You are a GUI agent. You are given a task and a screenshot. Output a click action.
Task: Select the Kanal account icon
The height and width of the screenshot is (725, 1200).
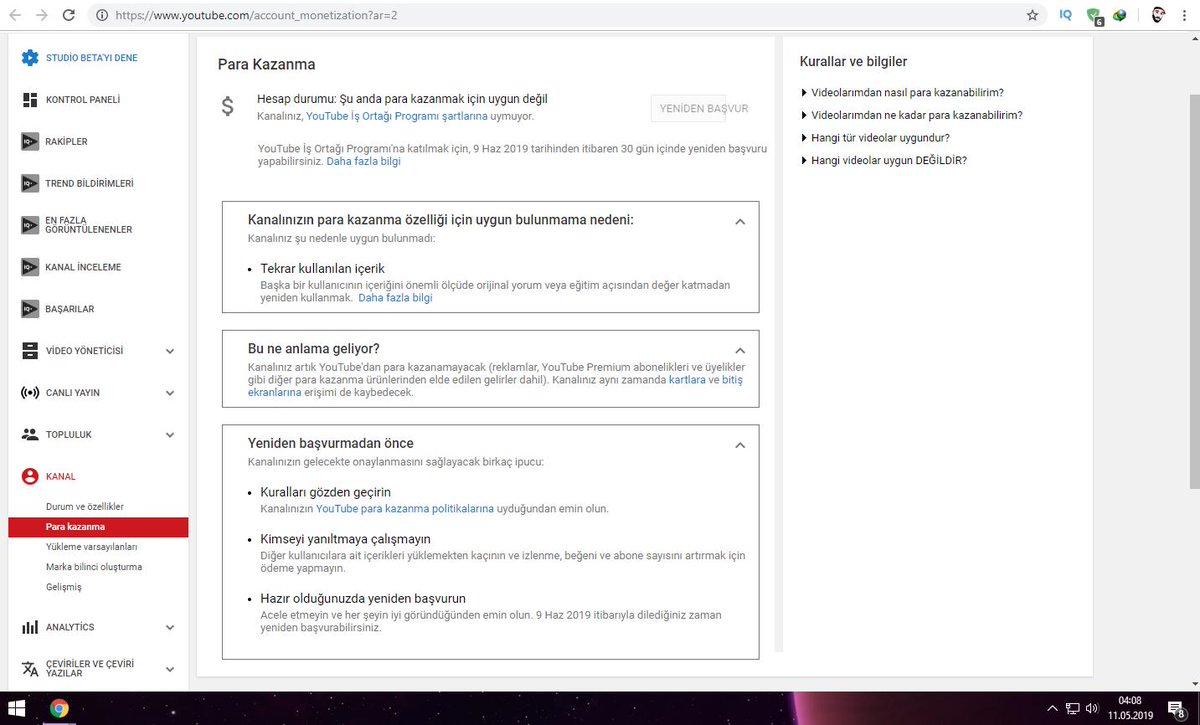(30, 477)
